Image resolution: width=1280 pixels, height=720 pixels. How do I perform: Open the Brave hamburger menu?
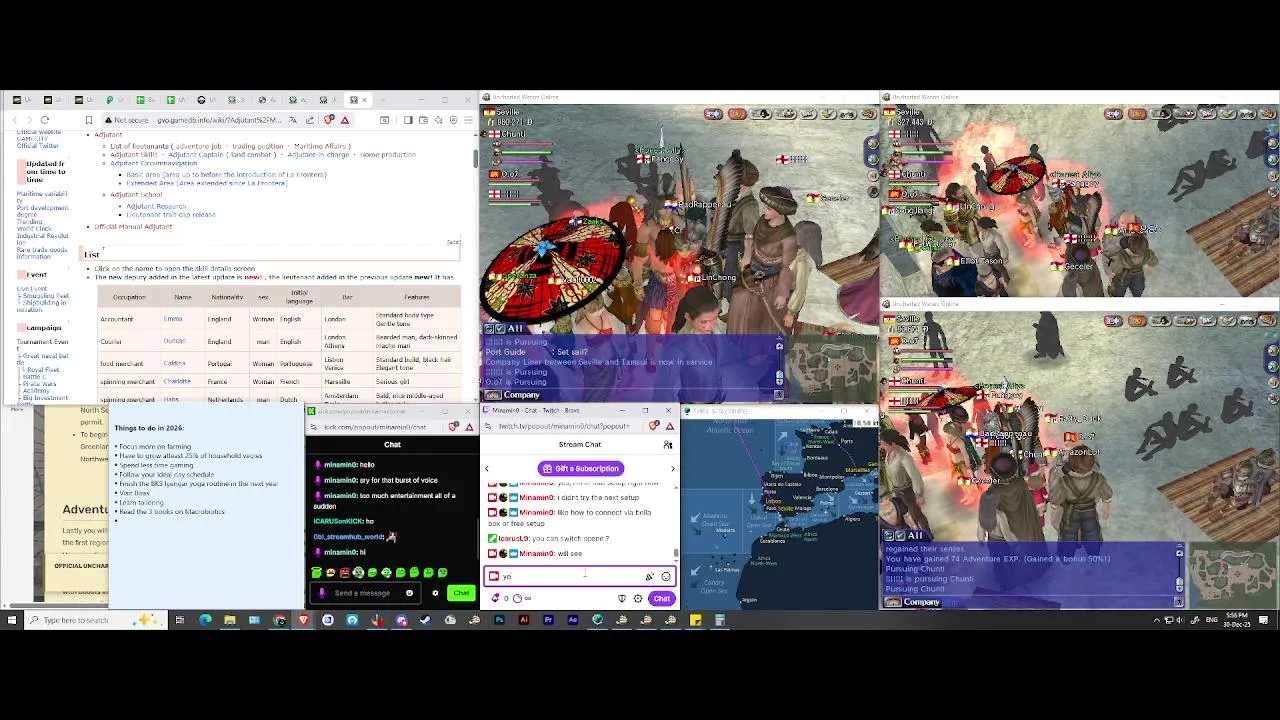click(x=468, y=120)
